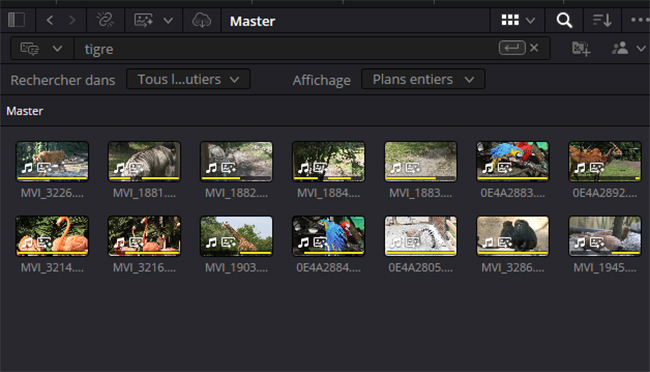Expand the view mode dropdown arrow
Viewport: 650px width, 372px height.
[x=530, y=20]
